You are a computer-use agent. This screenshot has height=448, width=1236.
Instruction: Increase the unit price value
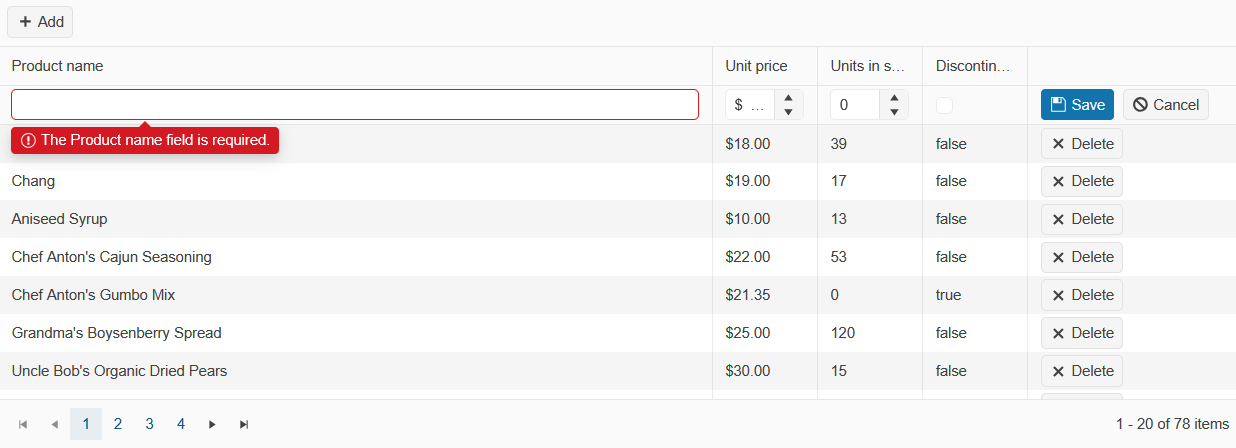[x=789, y=98]
